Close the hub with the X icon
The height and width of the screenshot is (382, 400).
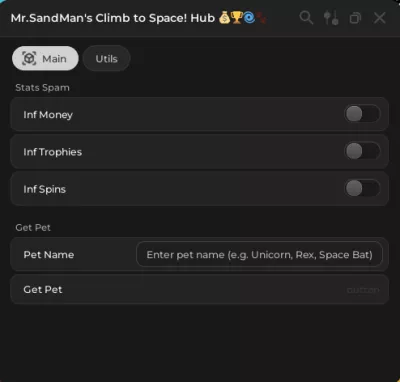point(380,18)
